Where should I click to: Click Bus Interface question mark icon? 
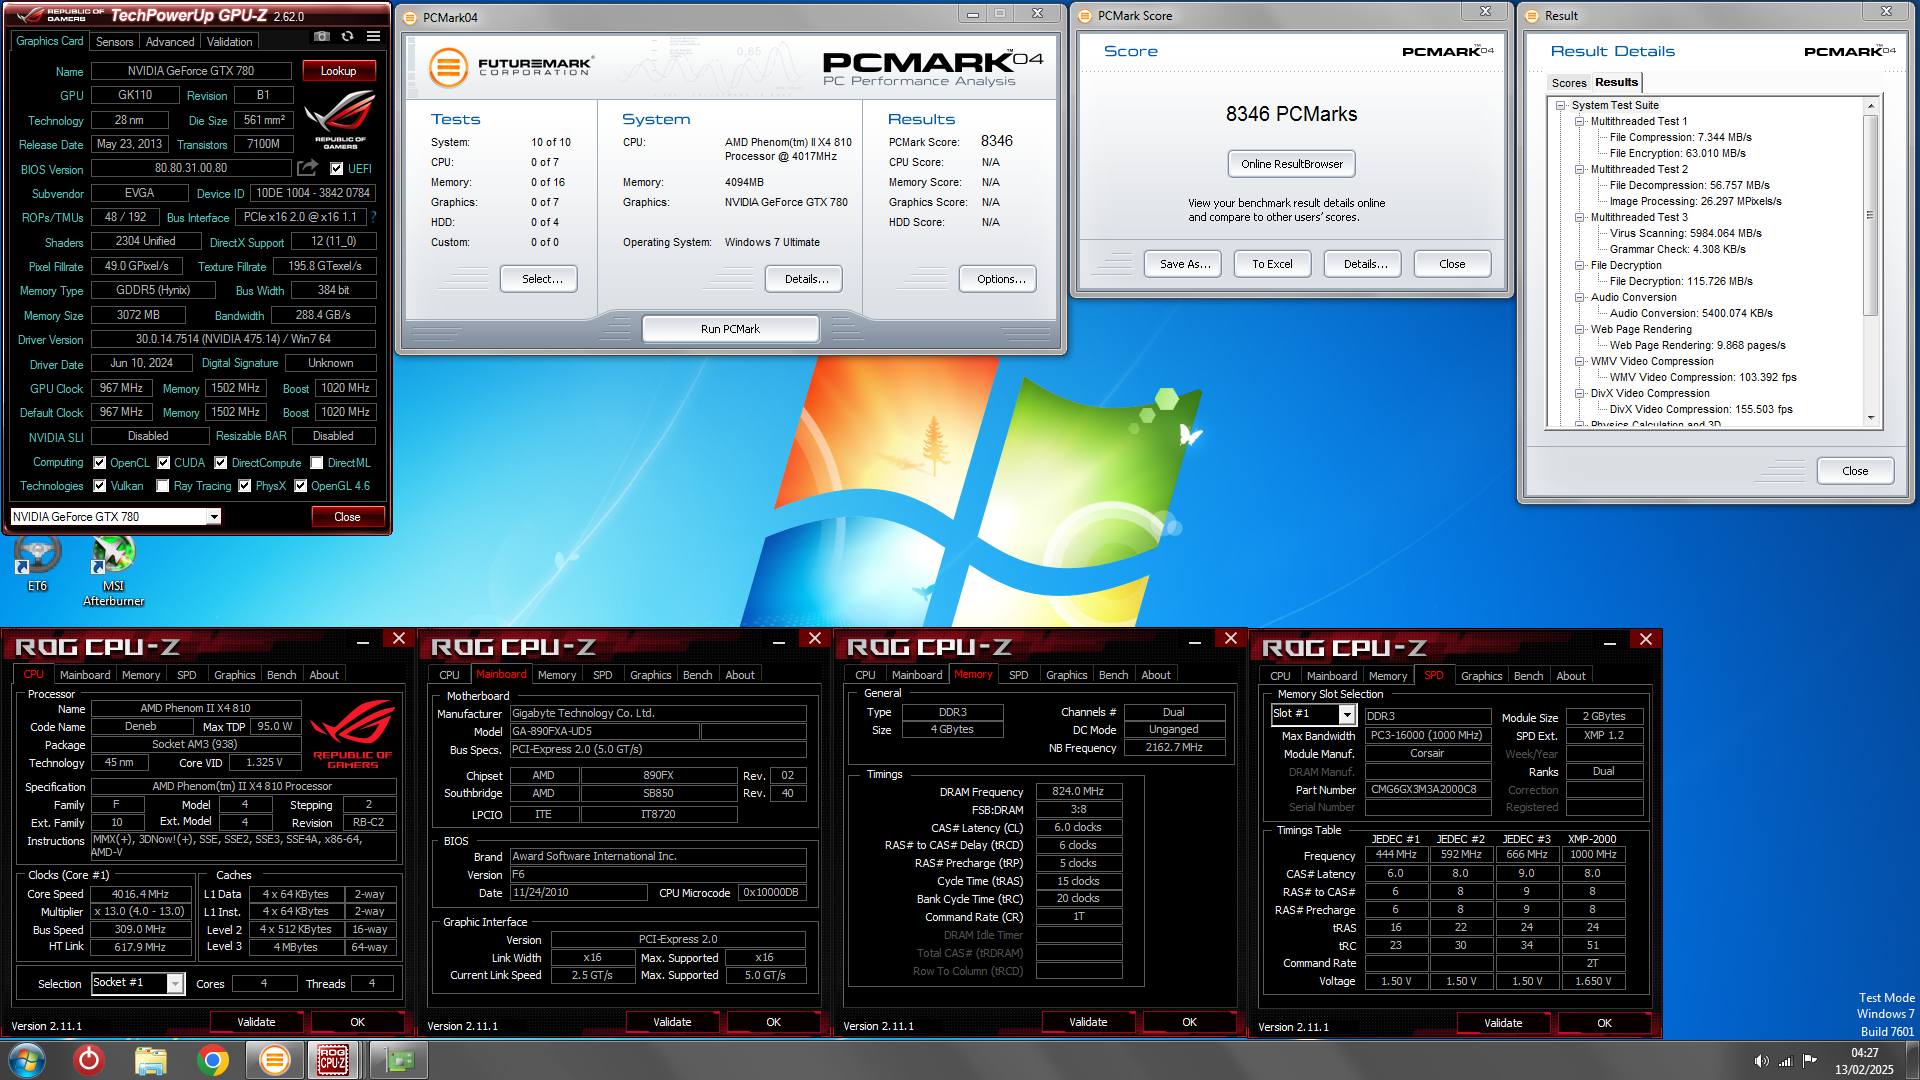point(373,217)
